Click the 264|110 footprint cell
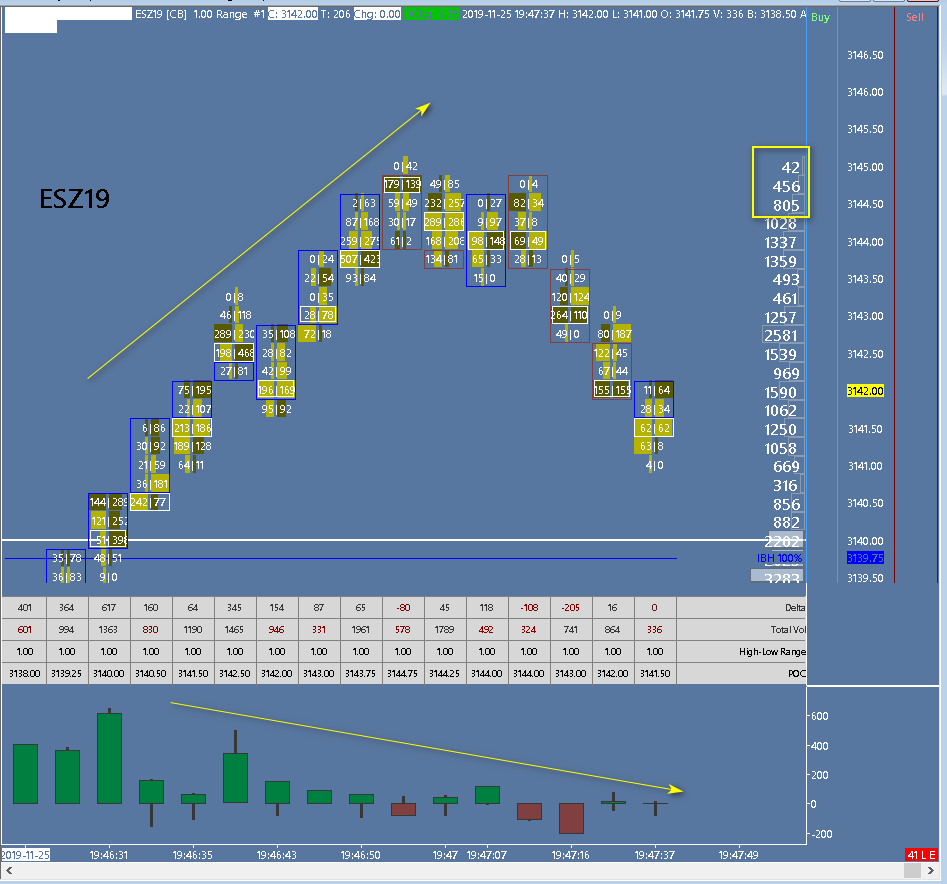This screenshot has width=947, height=884. (x=570, y=315)
